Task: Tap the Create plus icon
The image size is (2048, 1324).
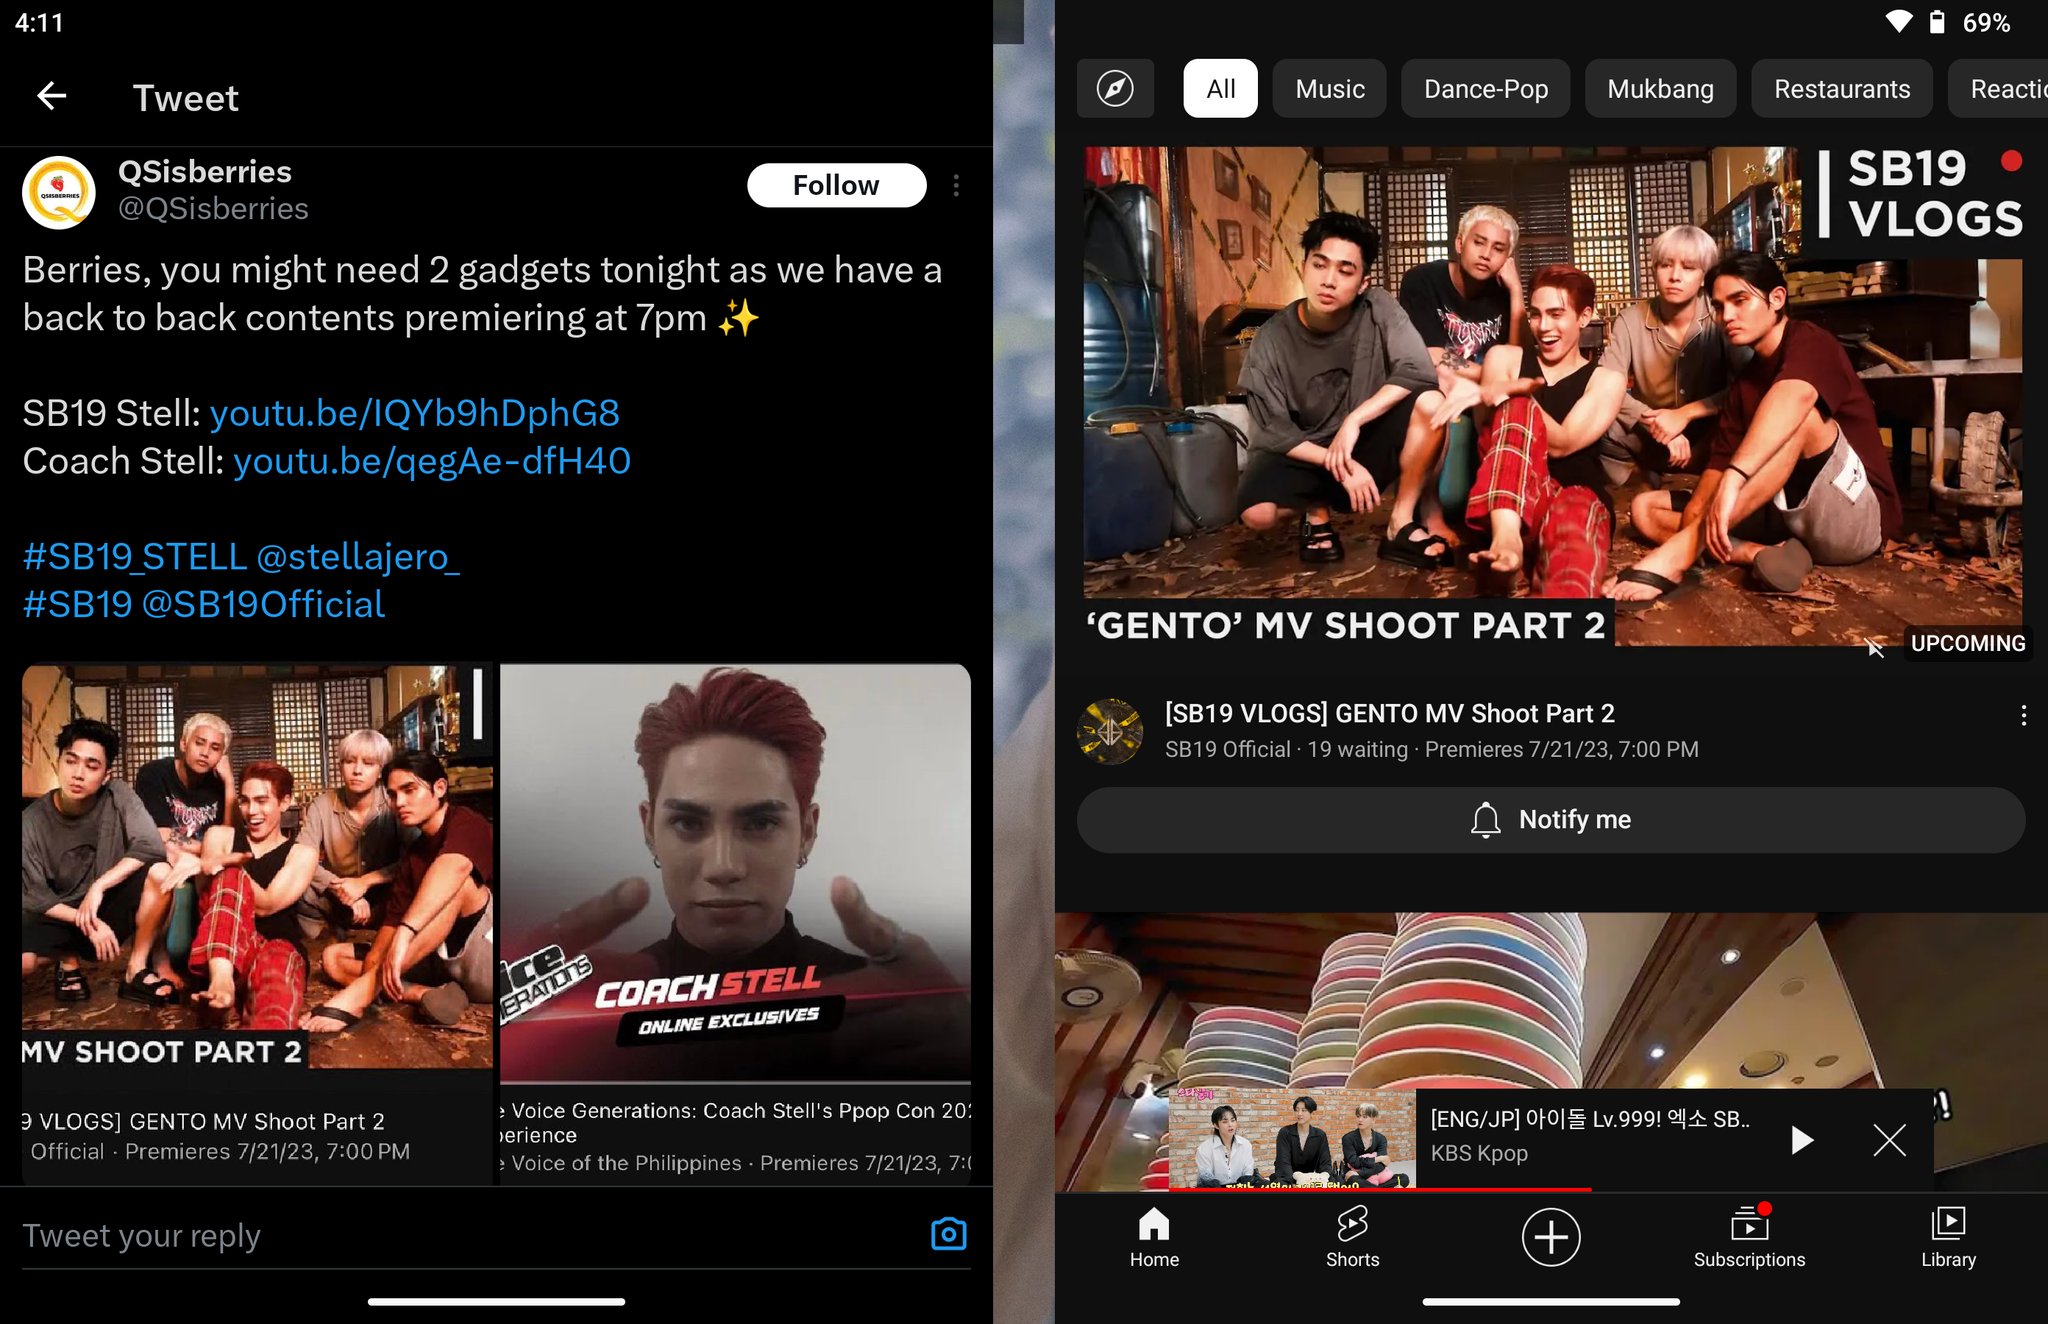Action: click(1549, 1238)
